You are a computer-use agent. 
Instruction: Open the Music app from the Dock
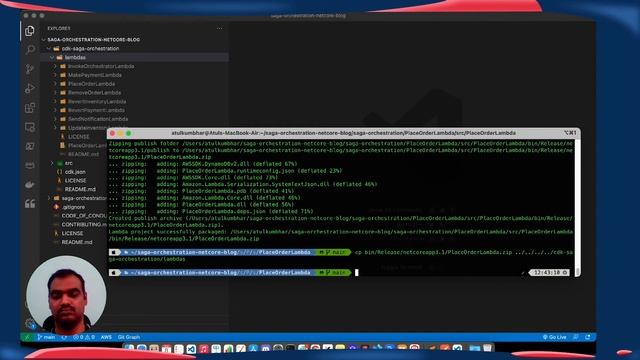tap(204, 349)
